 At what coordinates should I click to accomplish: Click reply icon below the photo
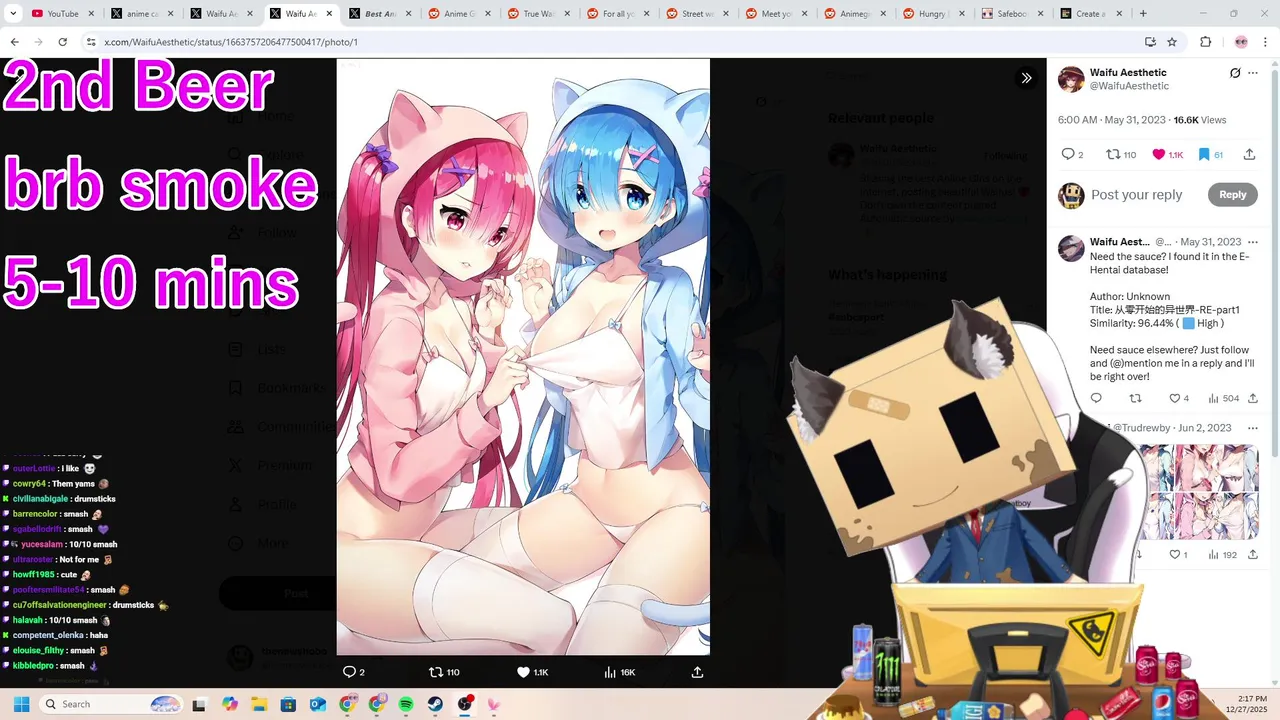(349, 672)
